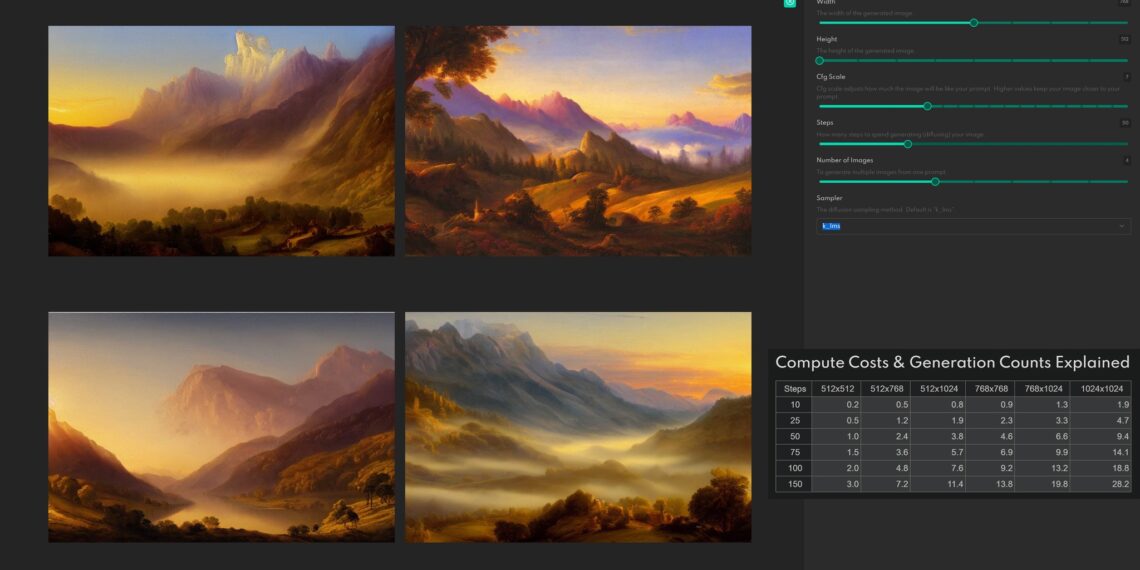1140x570 pixels.
Task: Click the '75' steps row label in table
Action: pyautogui.click(x=794, y=452)
